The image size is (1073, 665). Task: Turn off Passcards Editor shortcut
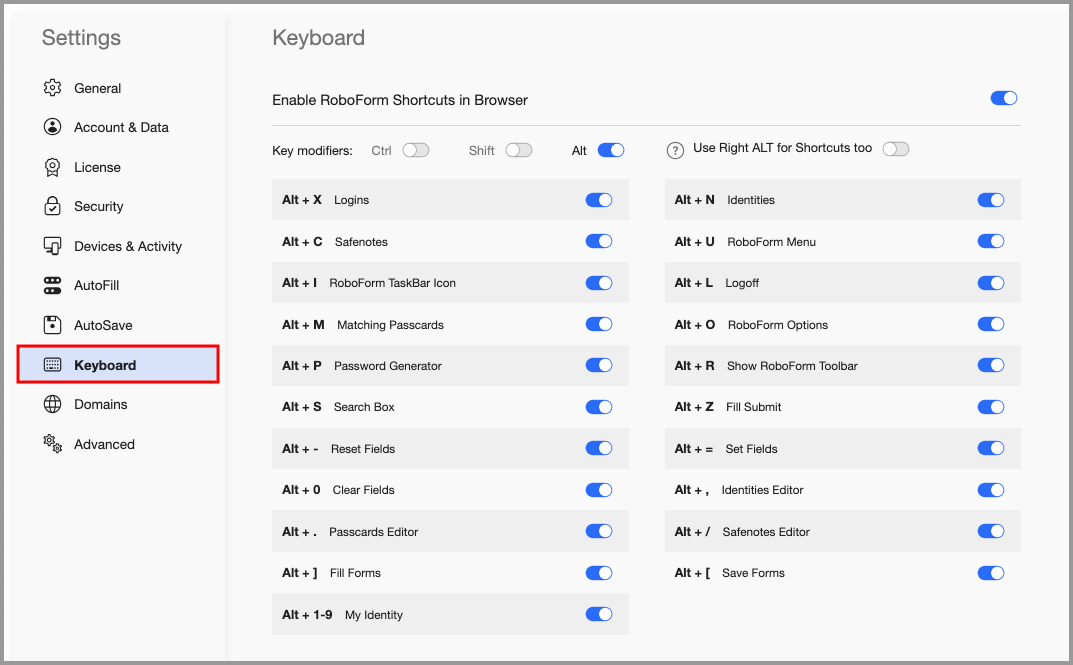click(x=599, y=531)
